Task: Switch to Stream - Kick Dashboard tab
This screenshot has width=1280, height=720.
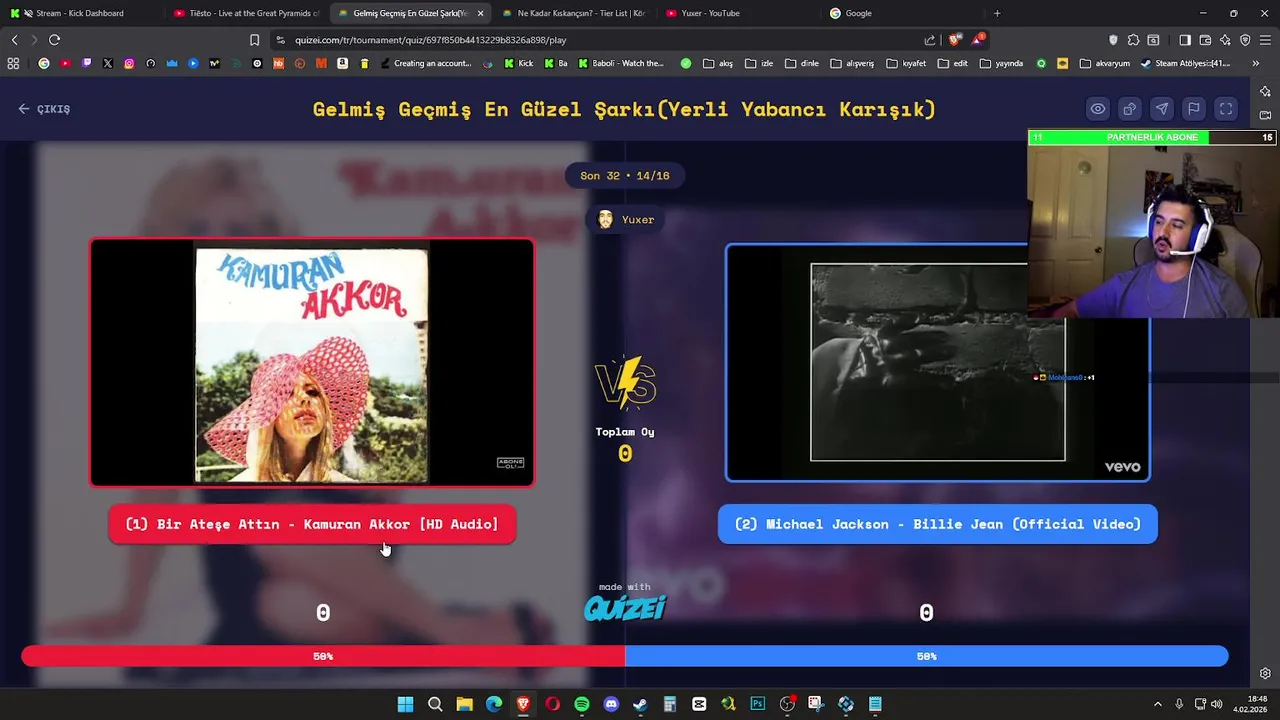Action: tap(80, 13)
